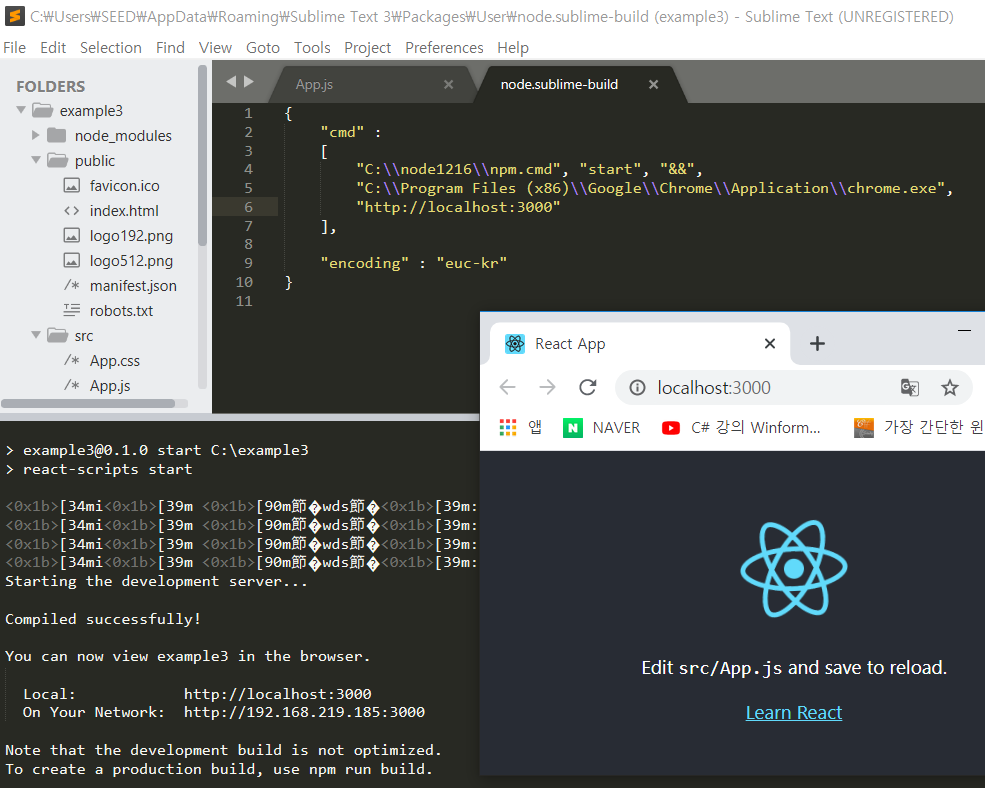Open robots.txt from the sidebar
This screenshot has width=985, height=788.
point(121,310)
